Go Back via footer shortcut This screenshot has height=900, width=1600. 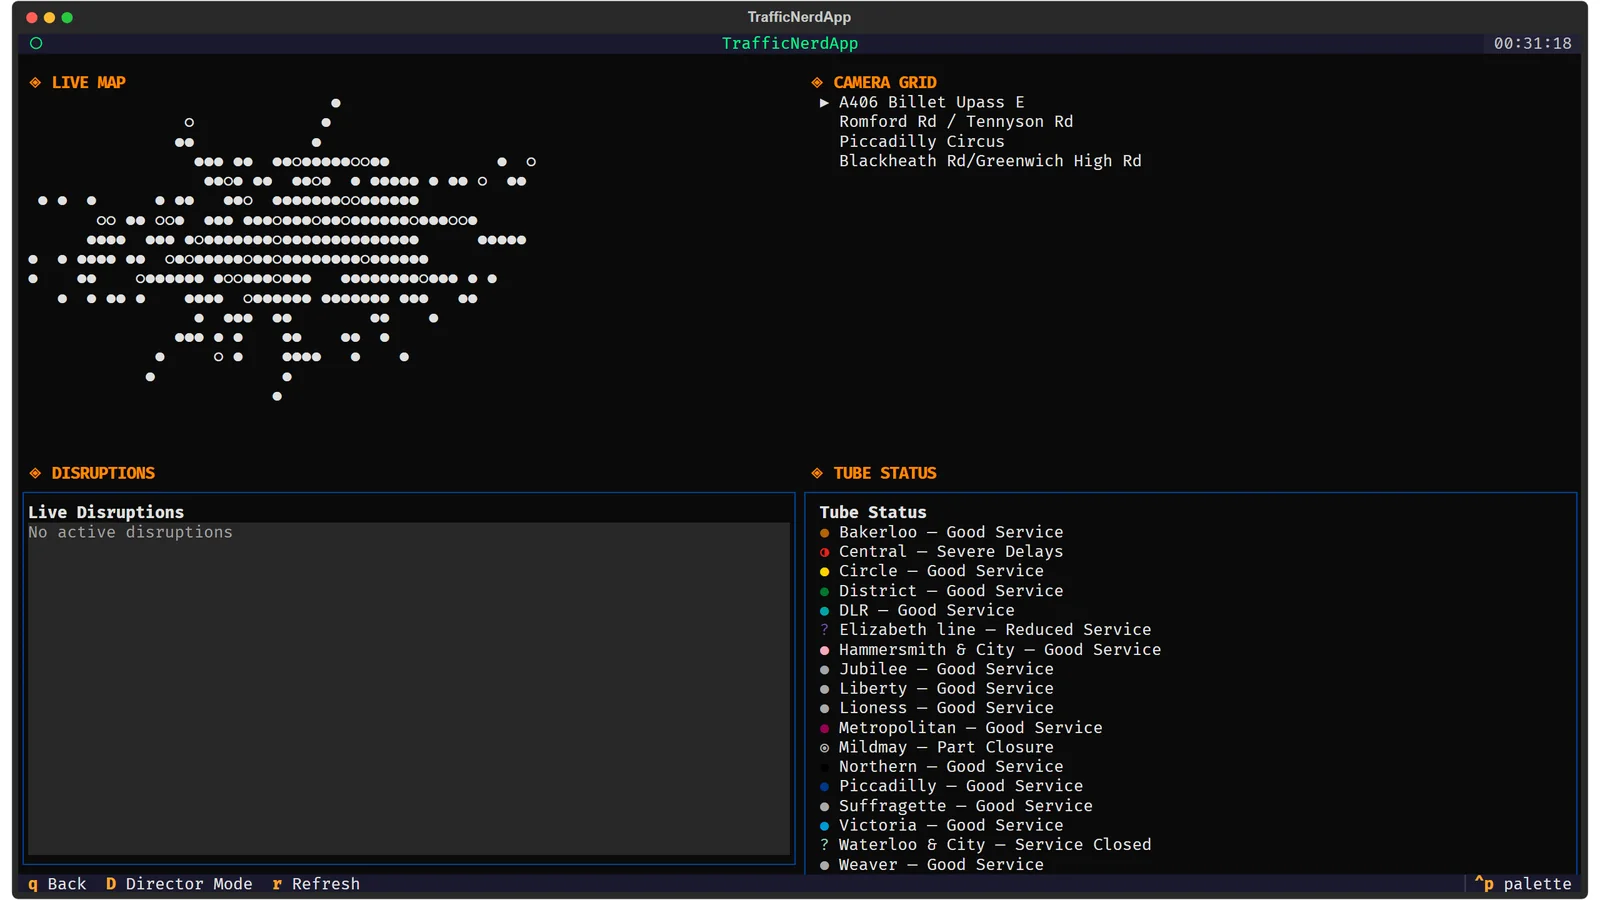tap(57, 884)
